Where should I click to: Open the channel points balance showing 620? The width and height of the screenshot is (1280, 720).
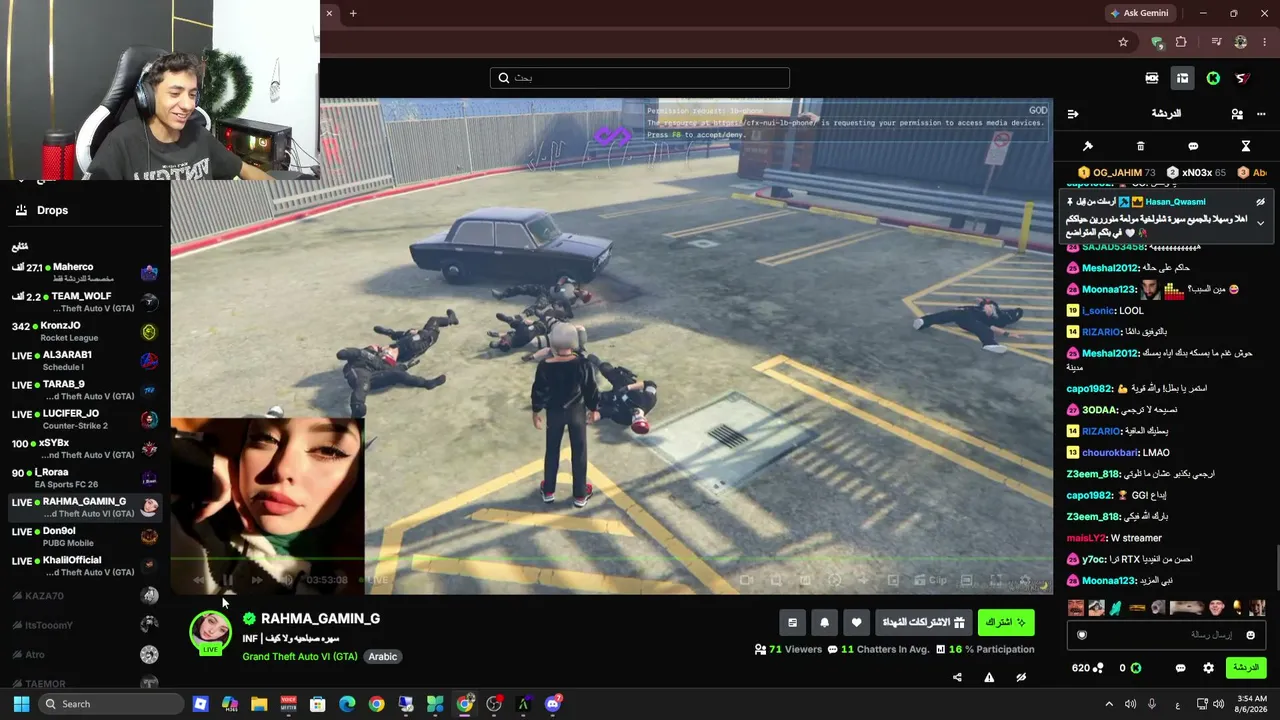(x=1087, y=668)
